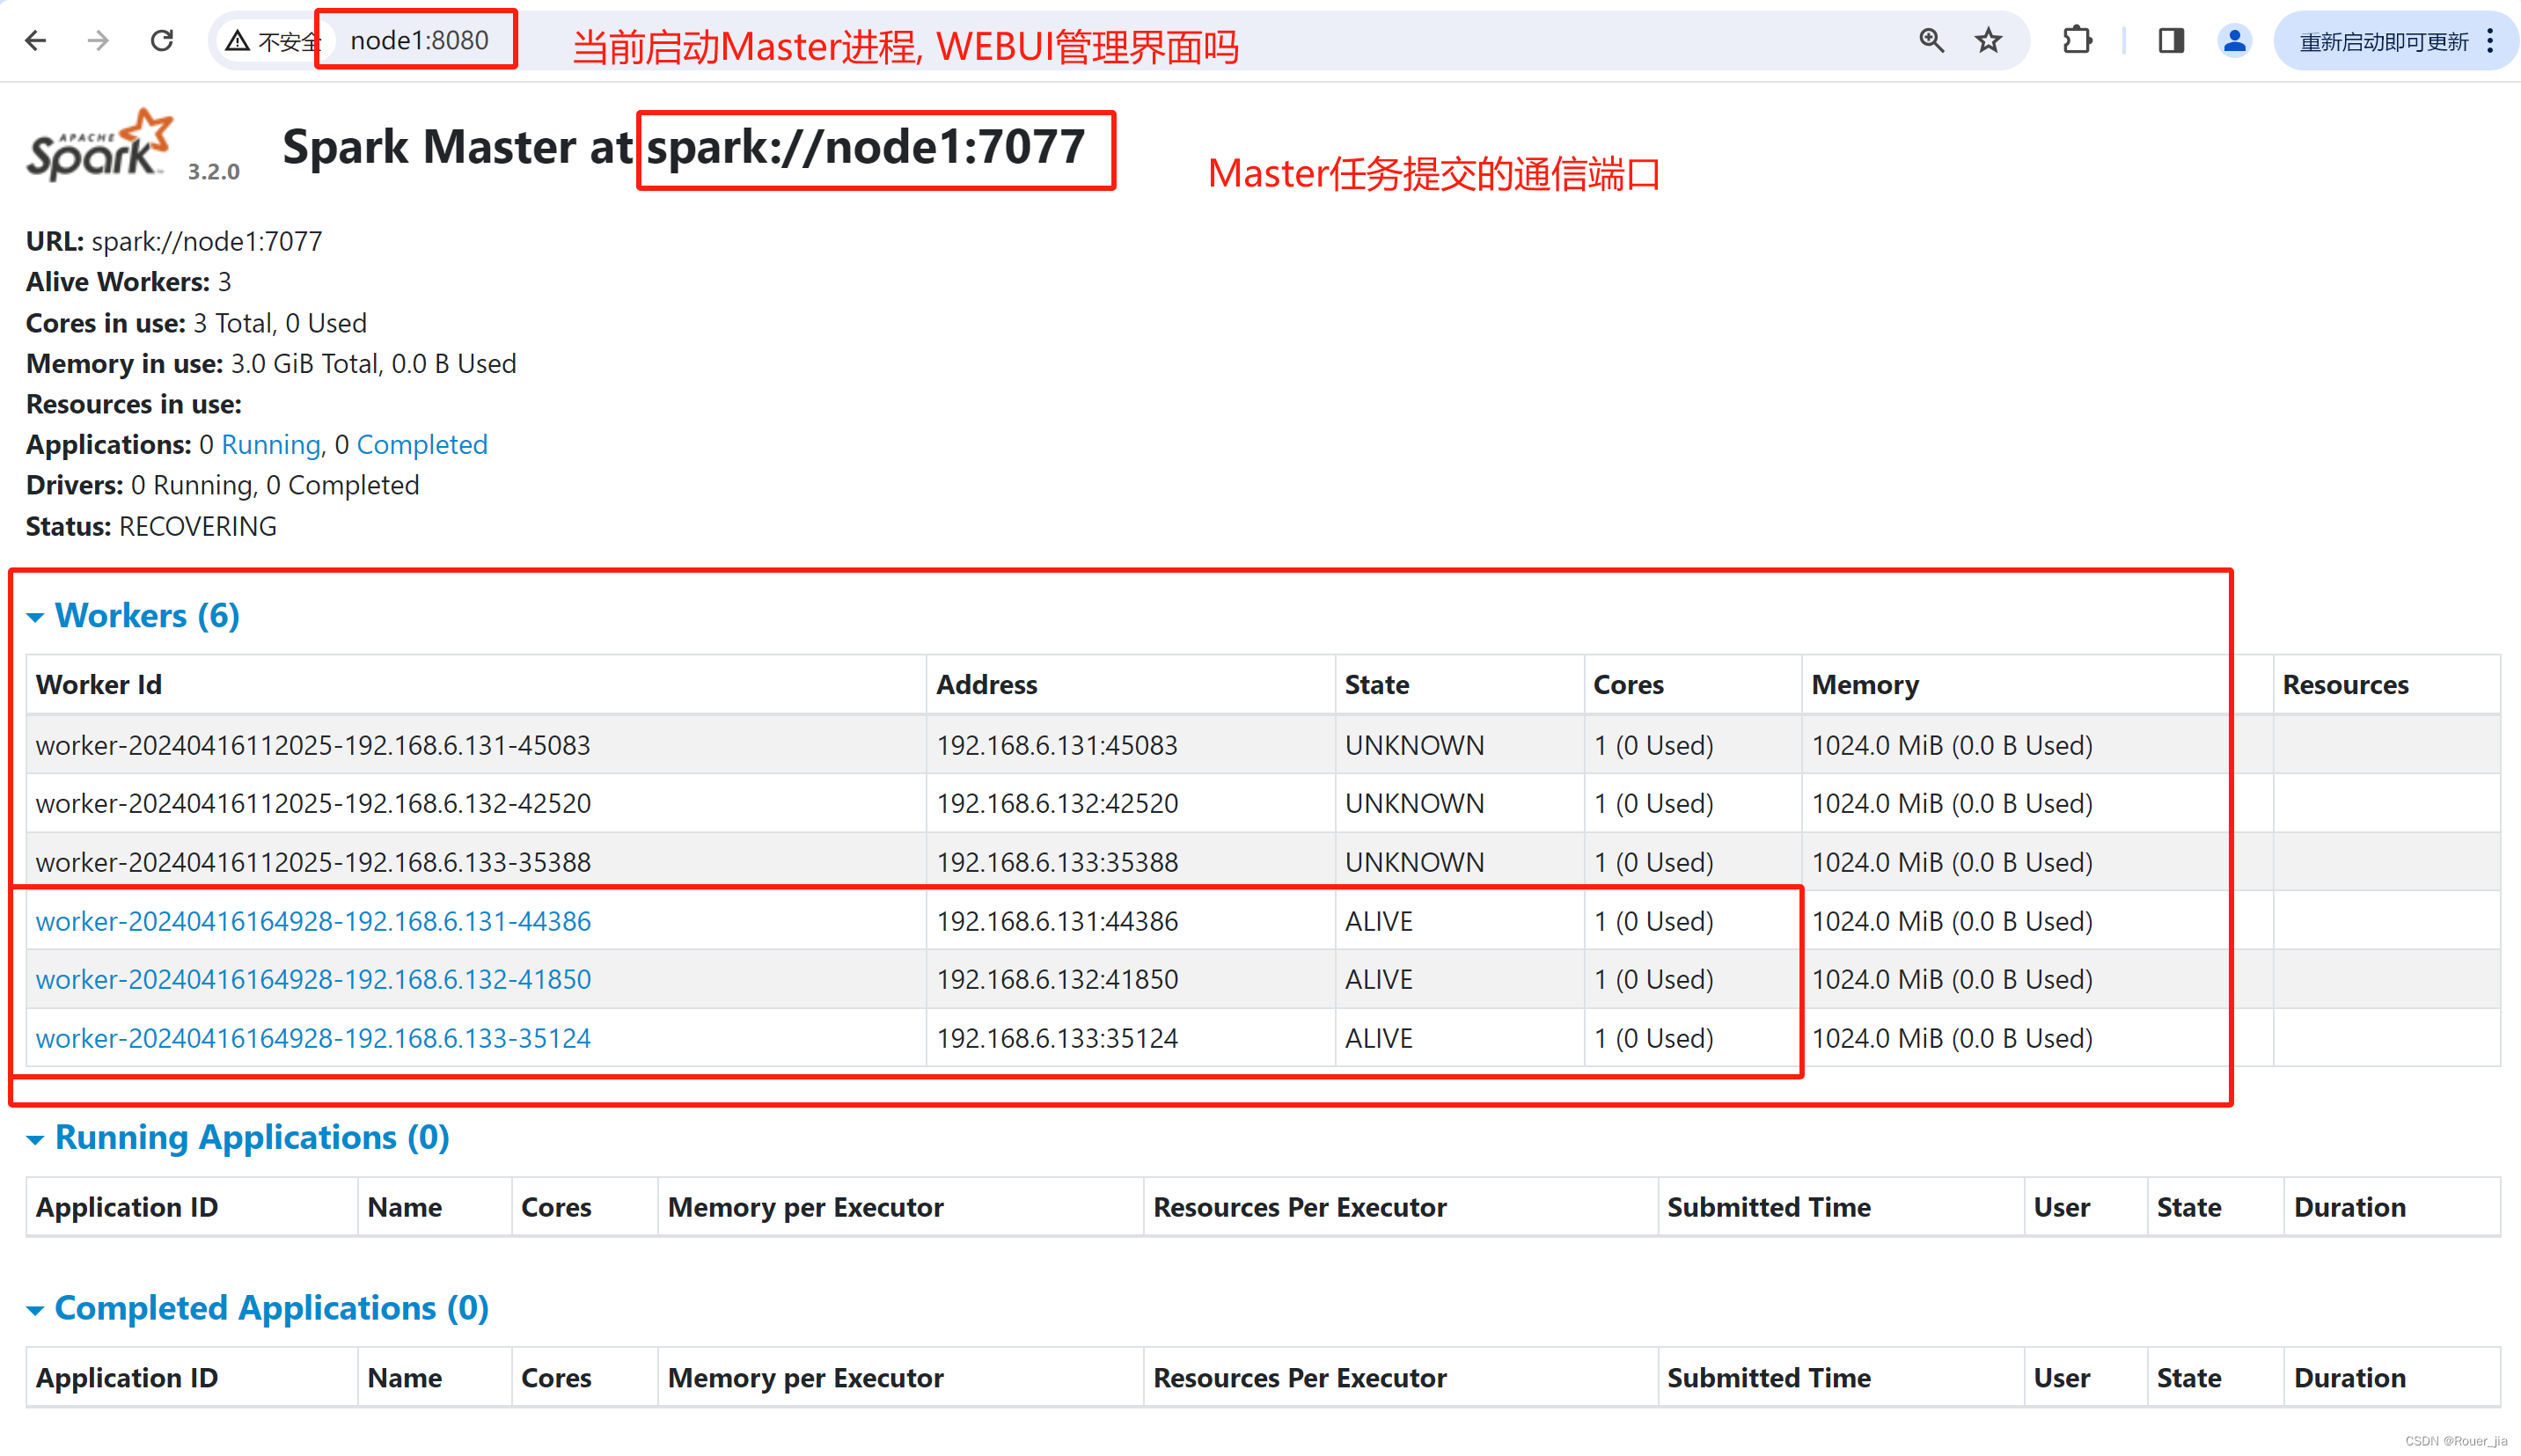Click the browser back arrow
This screenshot has height=1456, width=2521.
pos(36,41)
